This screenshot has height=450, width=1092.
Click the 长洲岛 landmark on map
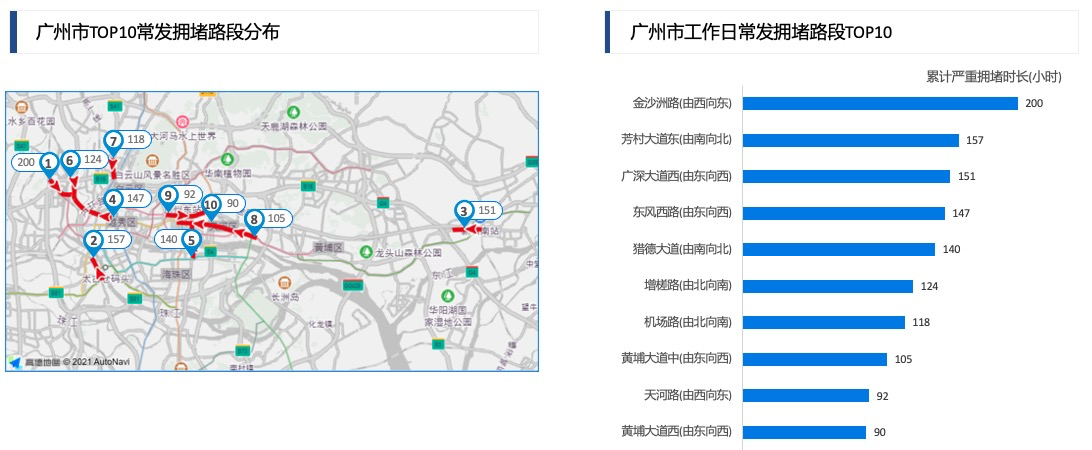(287, 297)
